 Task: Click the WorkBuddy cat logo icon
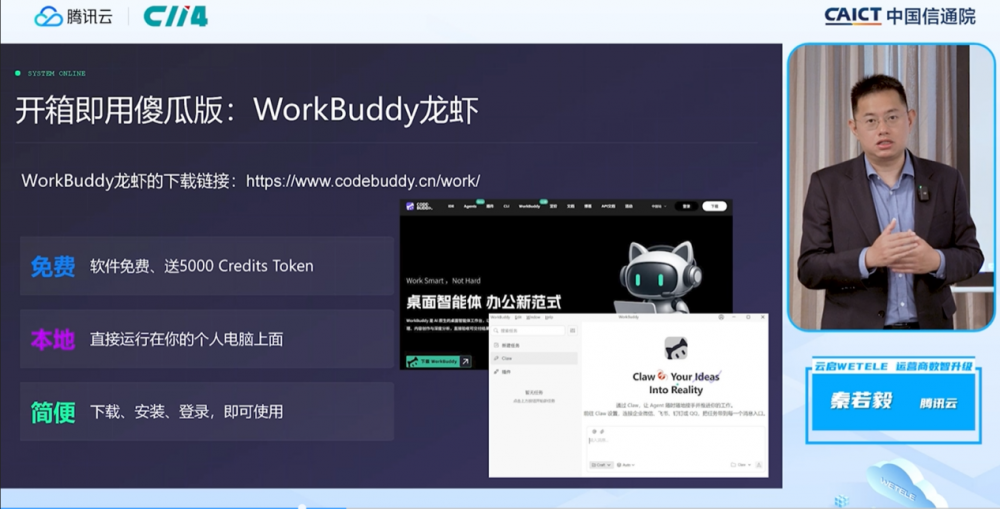(676, 348)
